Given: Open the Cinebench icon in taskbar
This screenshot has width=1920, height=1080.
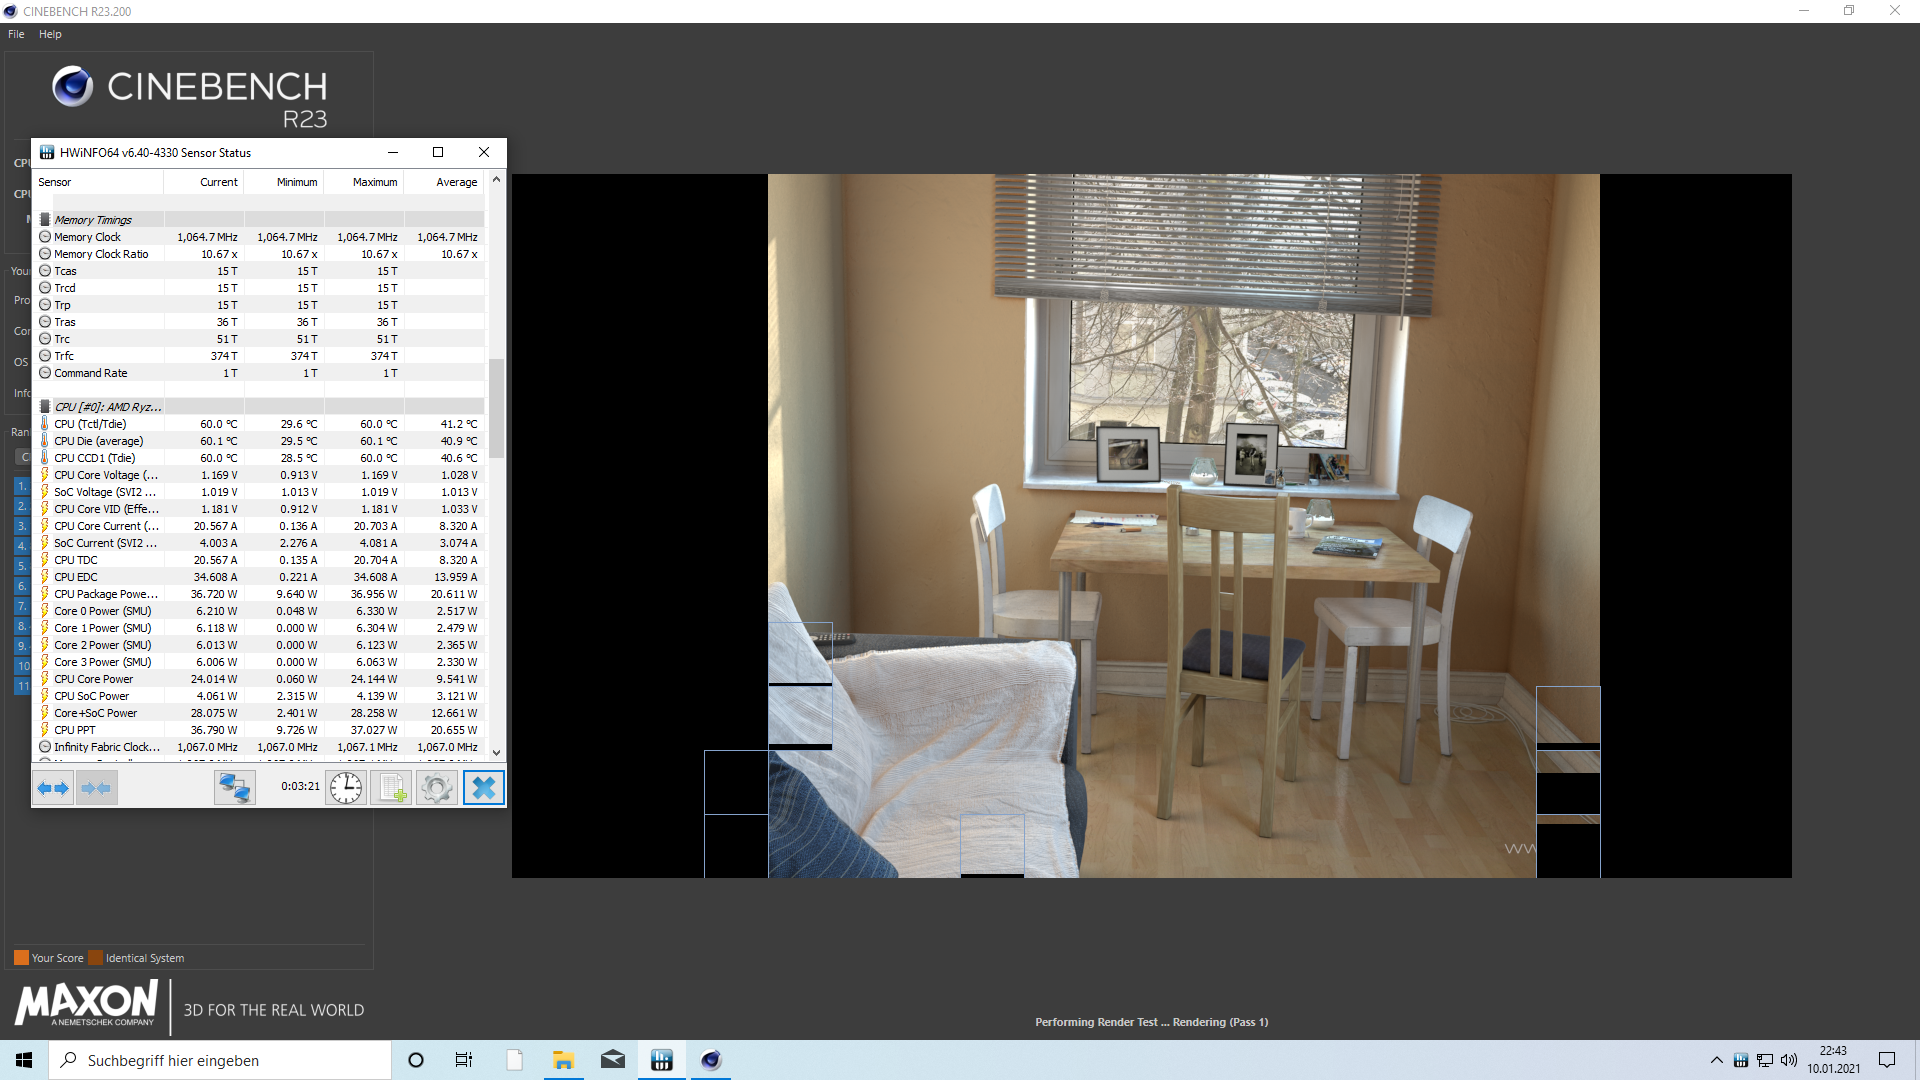Looking at the screenshot, I should click(x=711, y=1060).
